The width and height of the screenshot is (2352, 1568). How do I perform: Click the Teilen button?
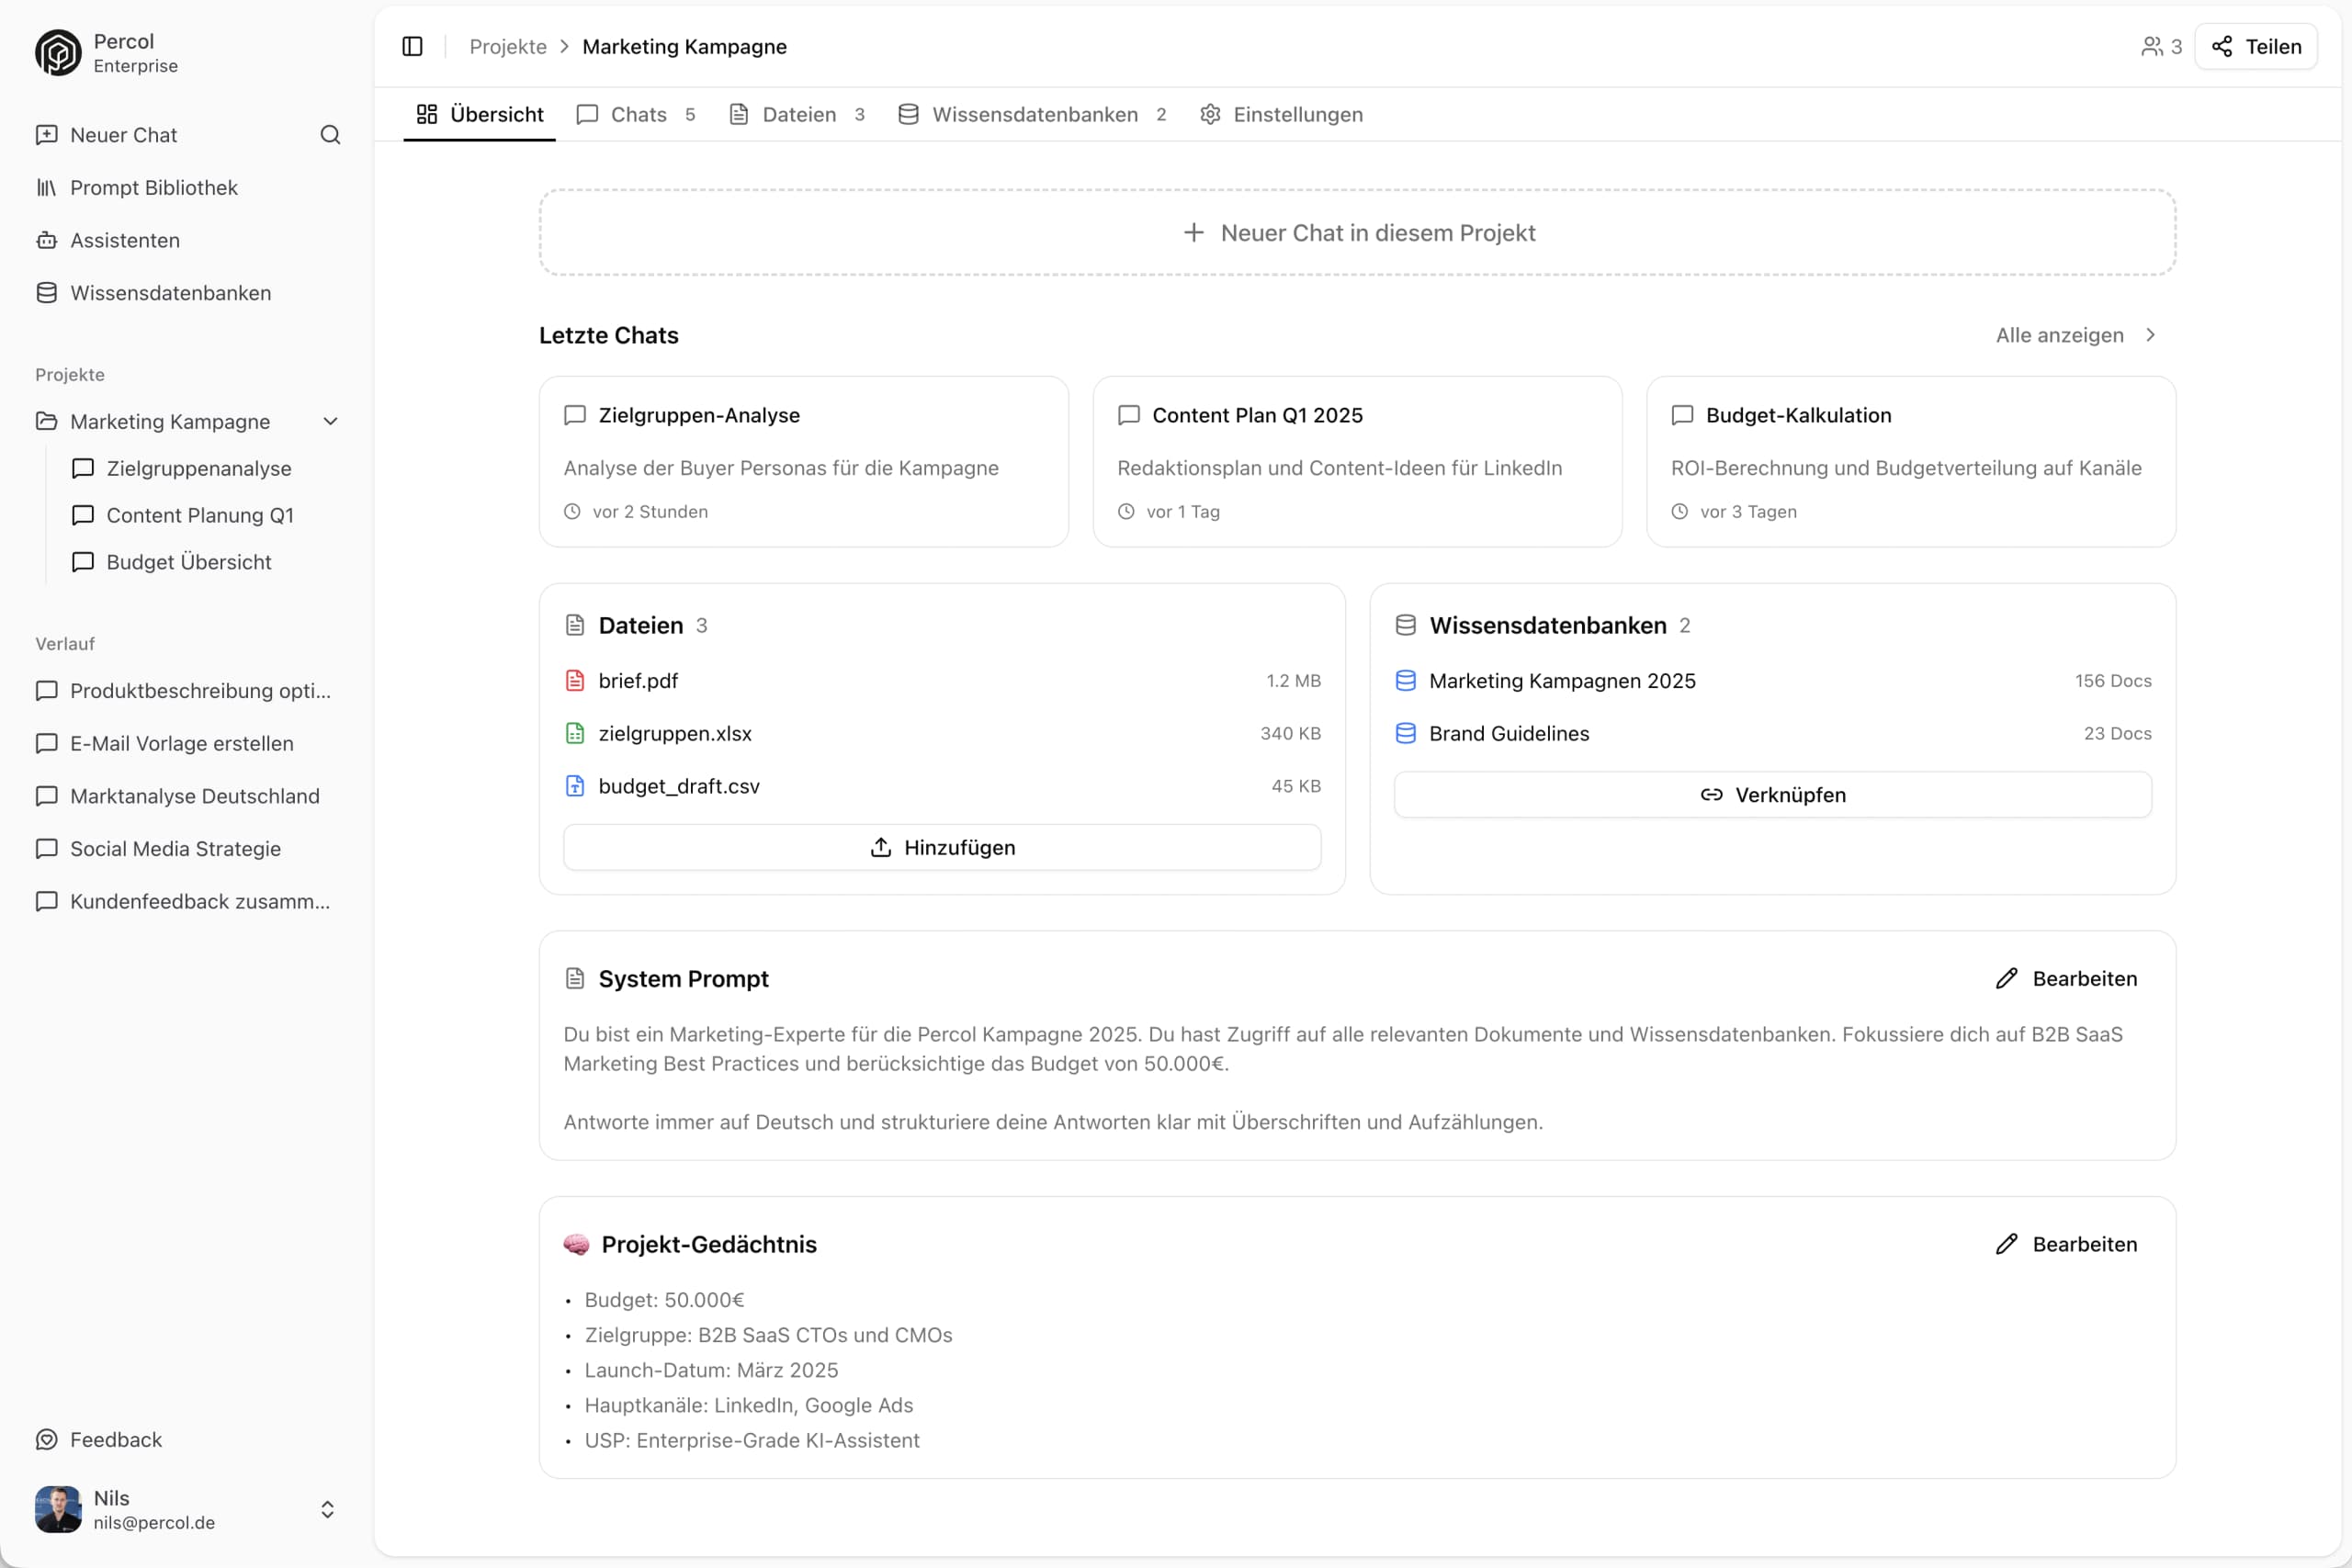(2256, 46)
